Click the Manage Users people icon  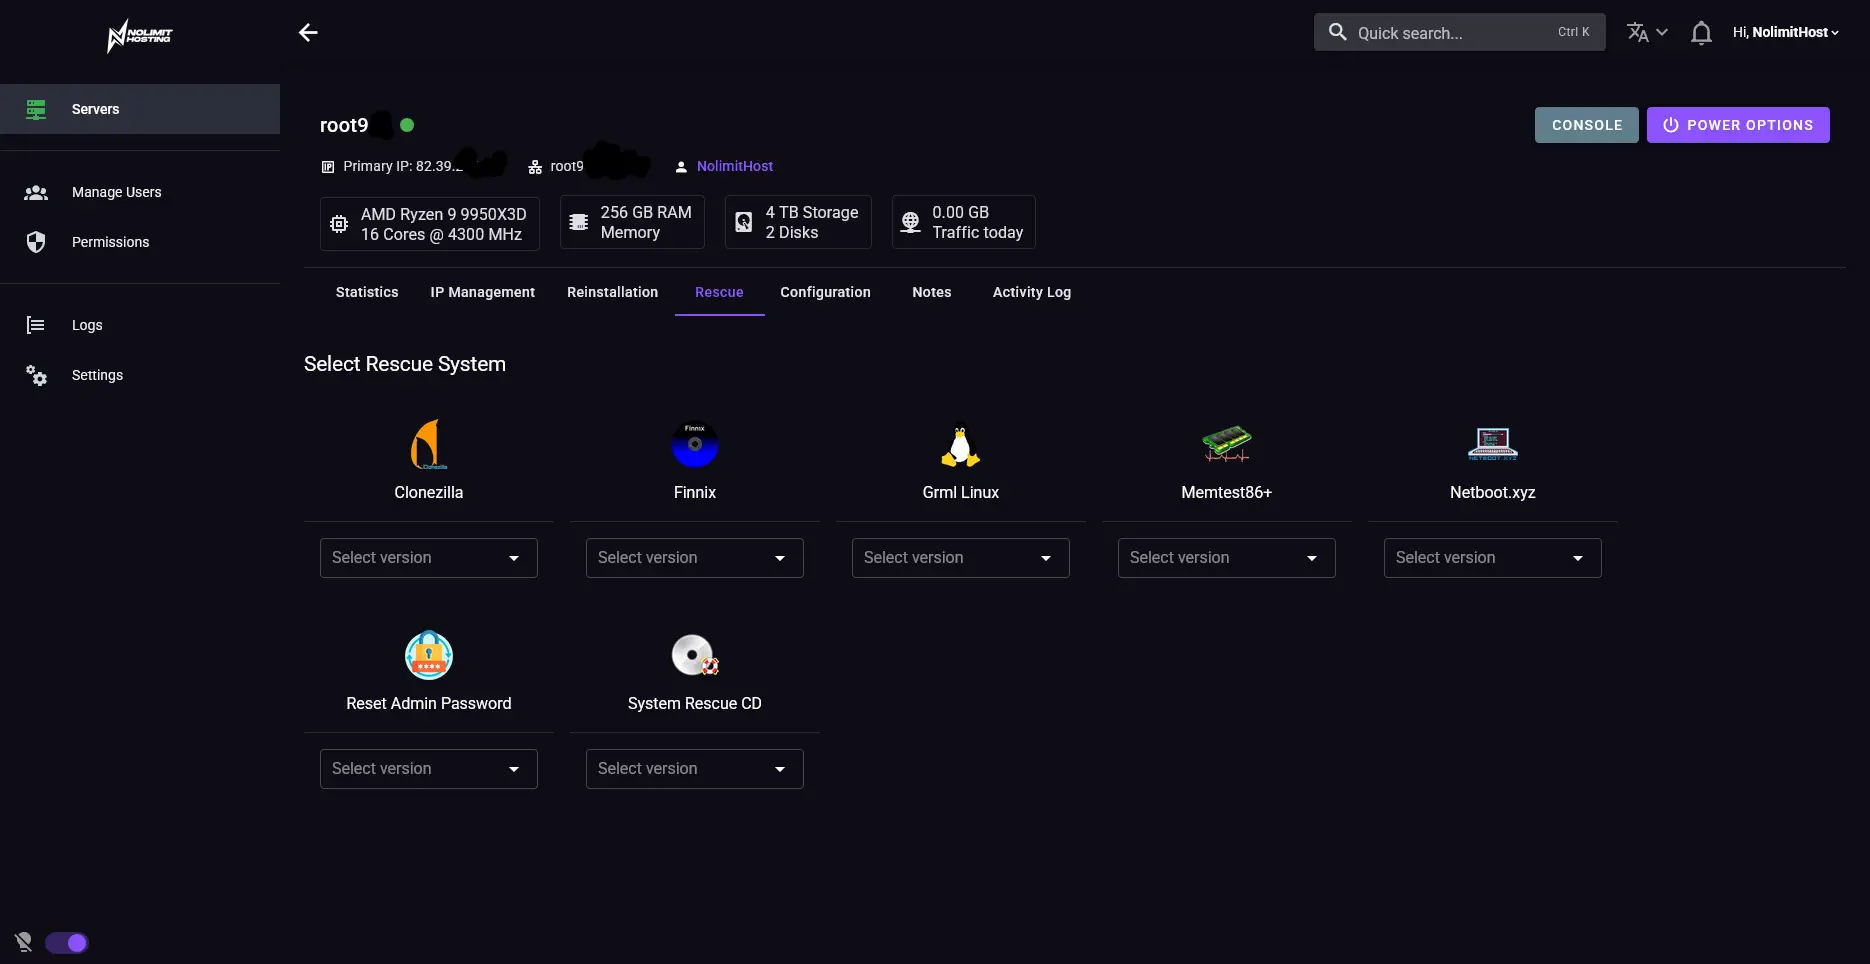pos(36,192)
